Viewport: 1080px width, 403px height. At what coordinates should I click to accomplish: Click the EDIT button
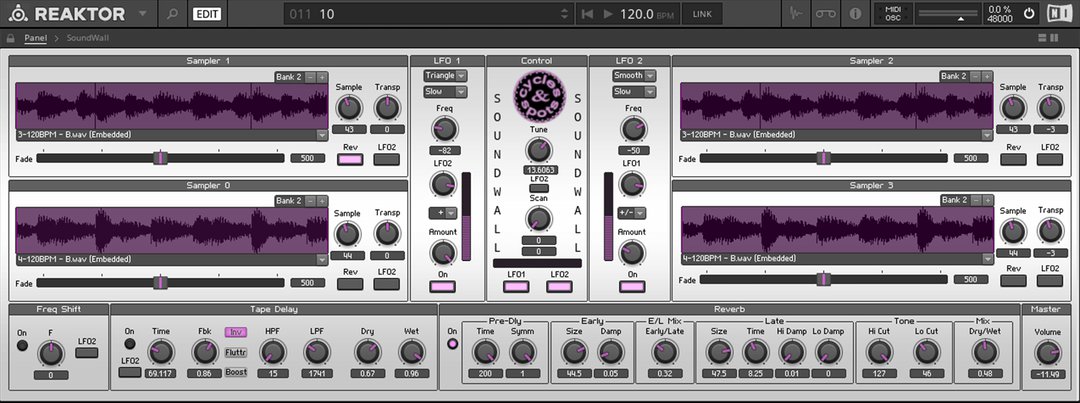(207, 14)
